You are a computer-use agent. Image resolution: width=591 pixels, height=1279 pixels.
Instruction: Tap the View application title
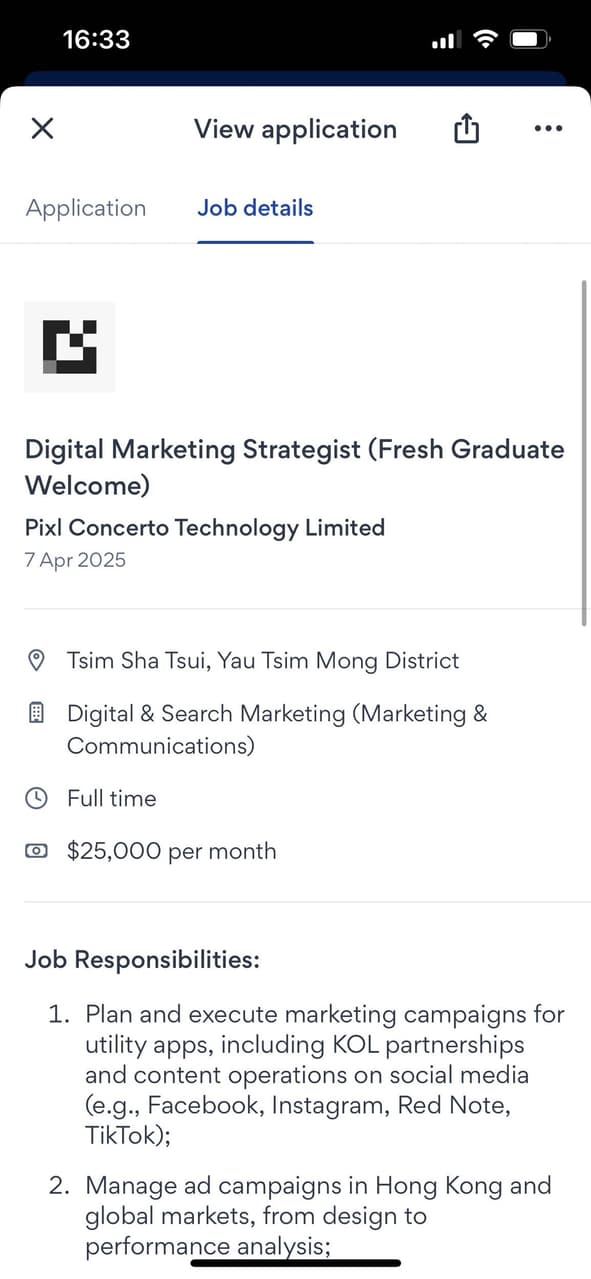[x=294, y=128]
